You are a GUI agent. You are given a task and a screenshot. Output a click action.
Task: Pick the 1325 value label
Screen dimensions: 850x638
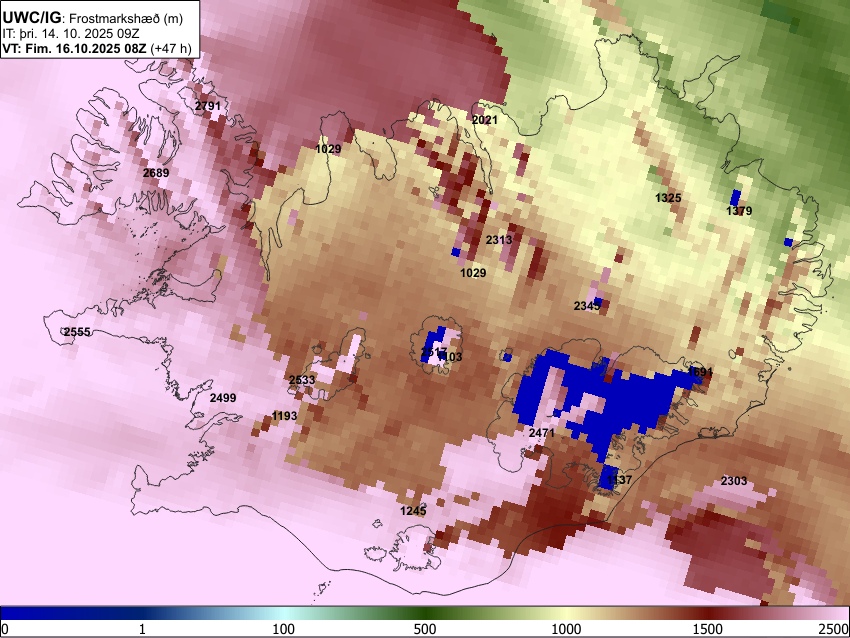[x=668, y=198]
